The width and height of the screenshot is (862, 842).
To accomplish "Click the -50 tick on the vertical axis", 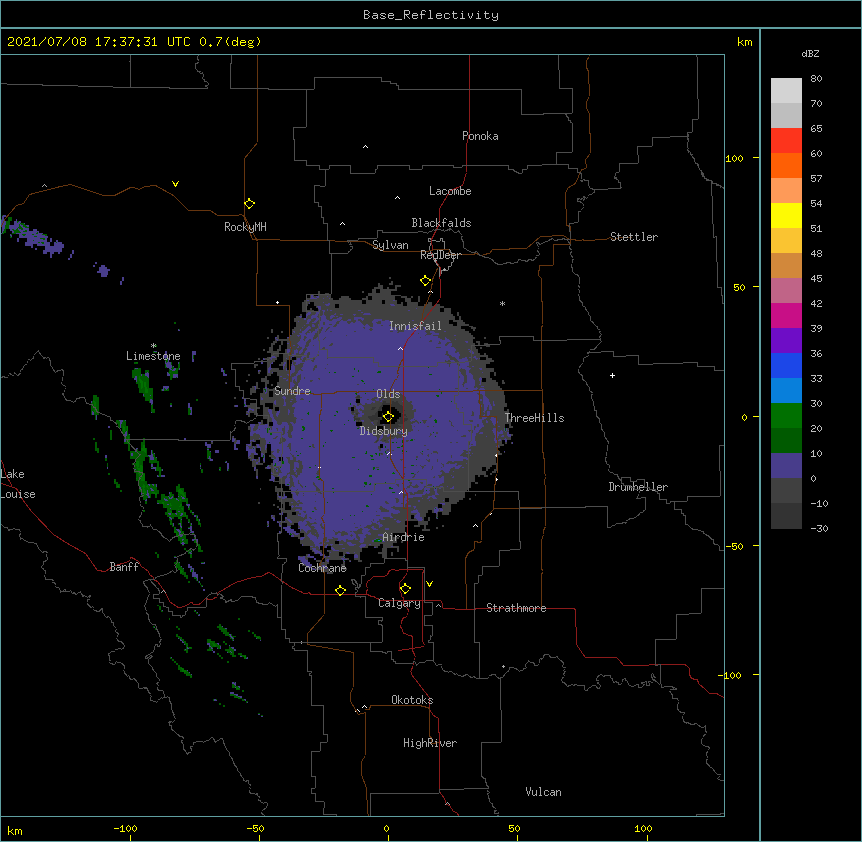I will click(x=734, y=546).
